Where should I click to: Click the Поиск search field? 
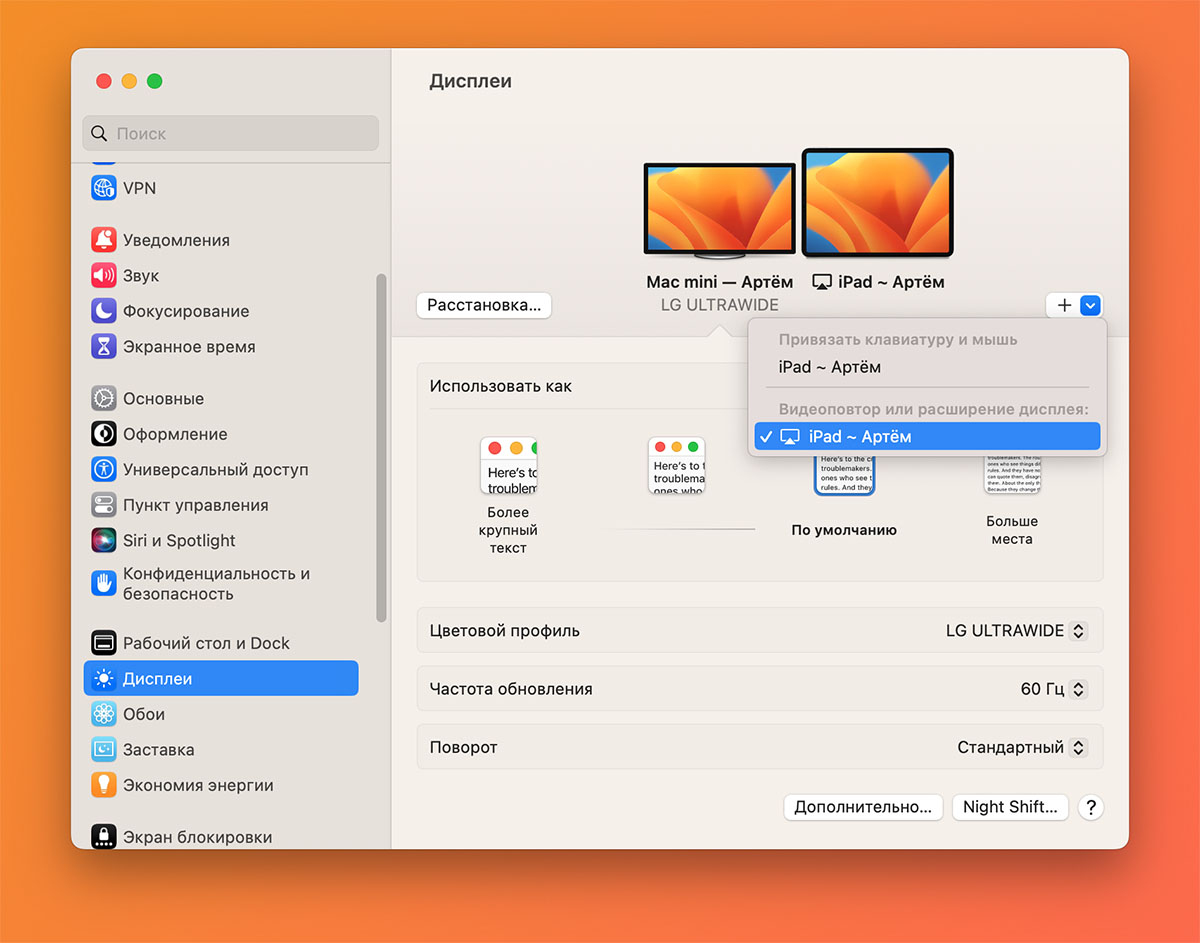coord(231,133)
